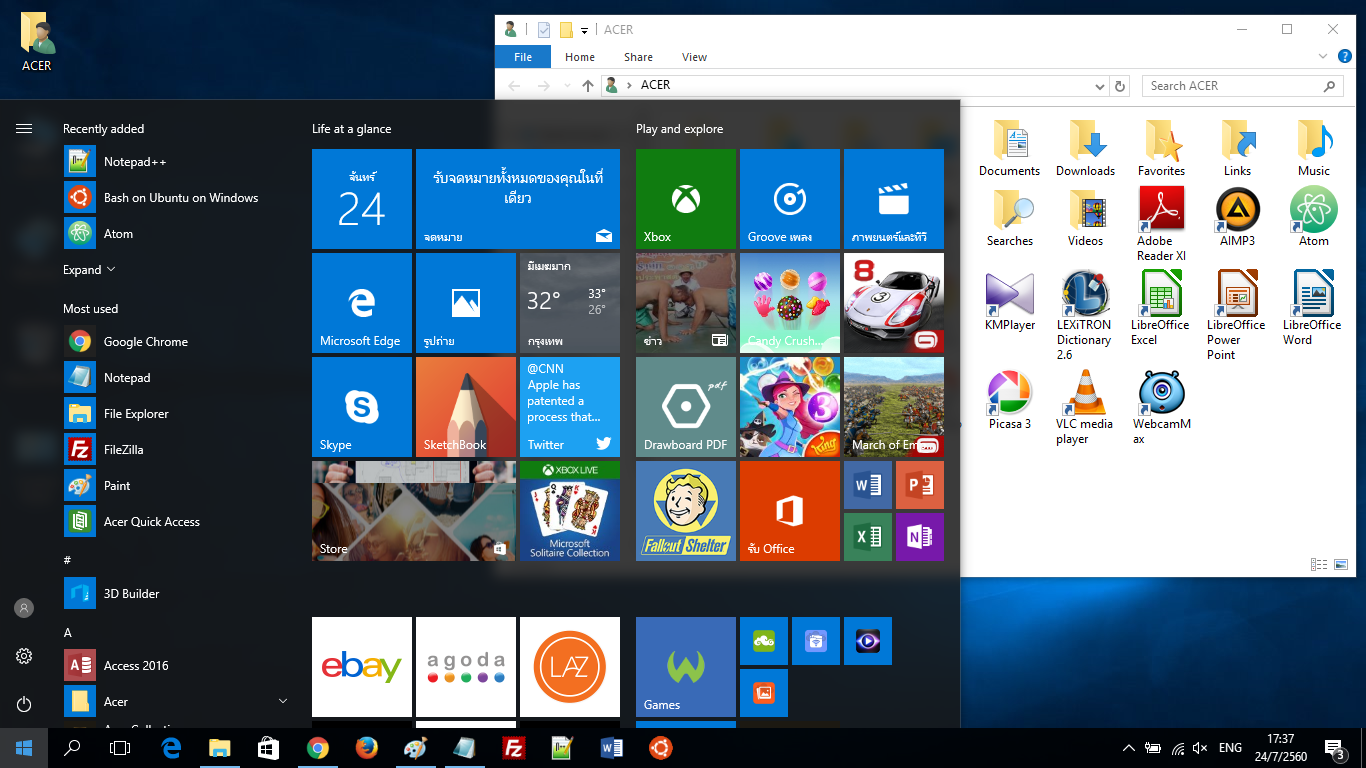Open the Twitter tile
The image size is (1366, 768).
click(570, 407)
